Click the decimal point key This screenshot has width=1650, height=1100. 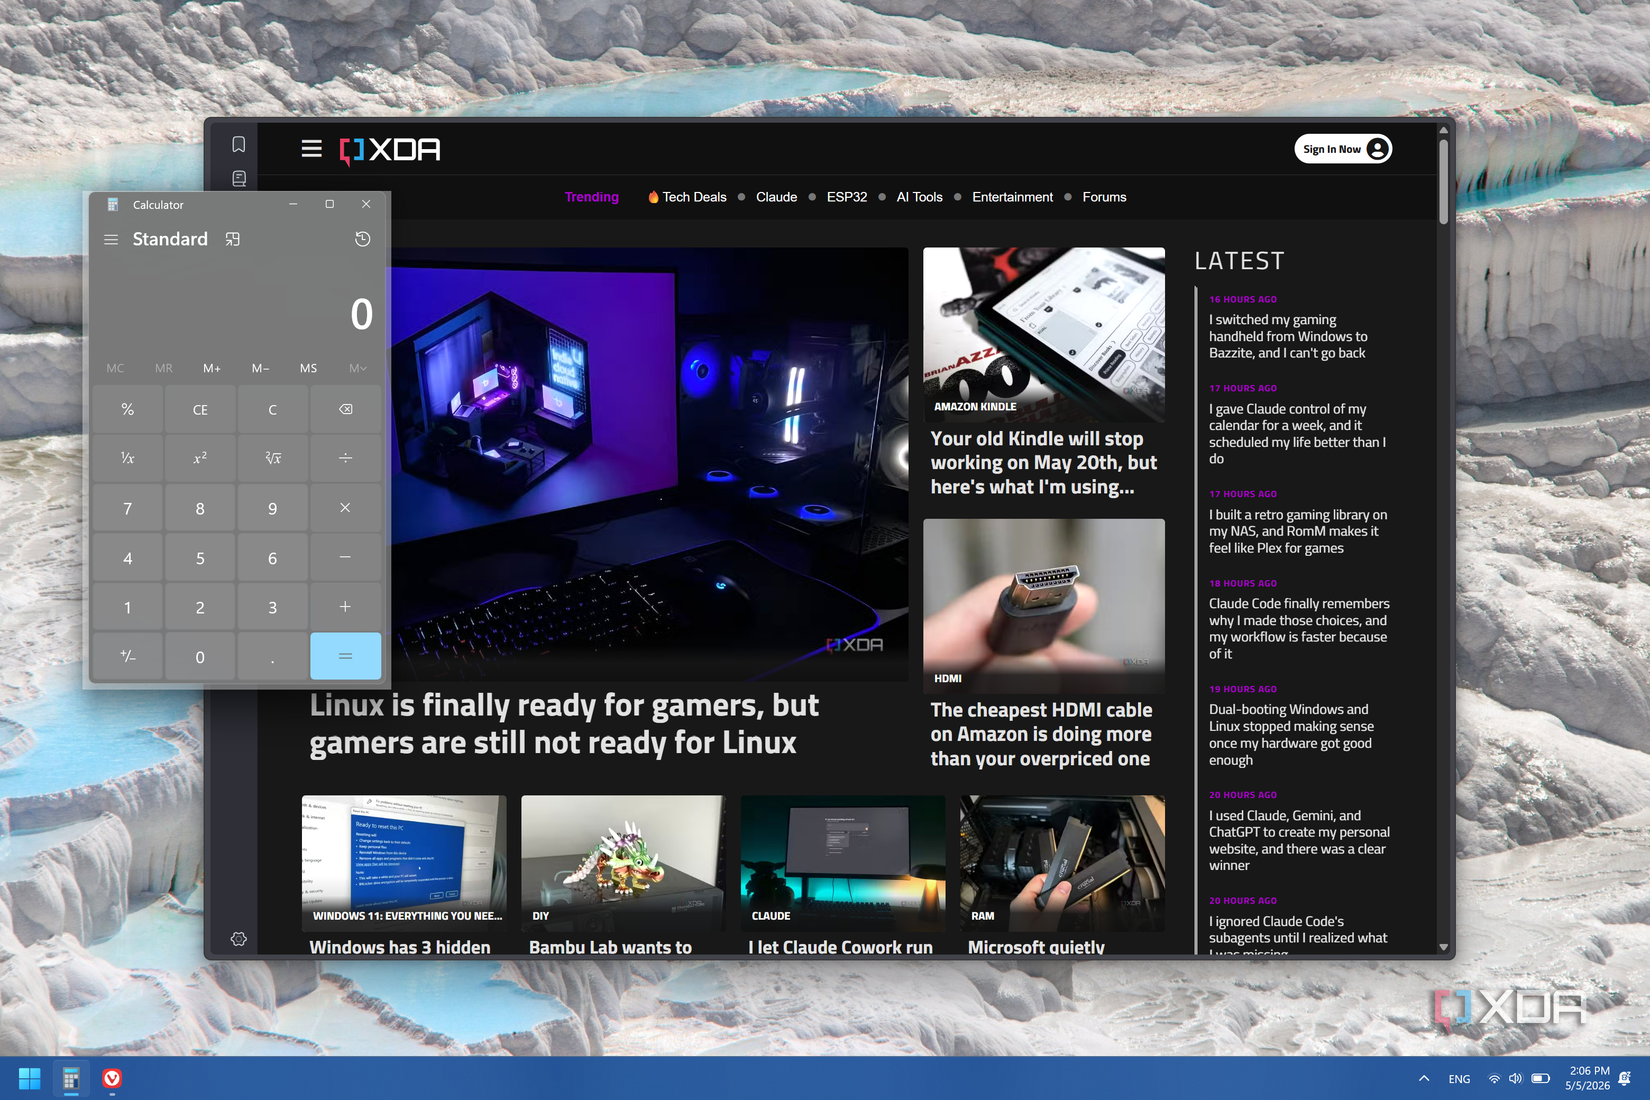coord(272,656)
